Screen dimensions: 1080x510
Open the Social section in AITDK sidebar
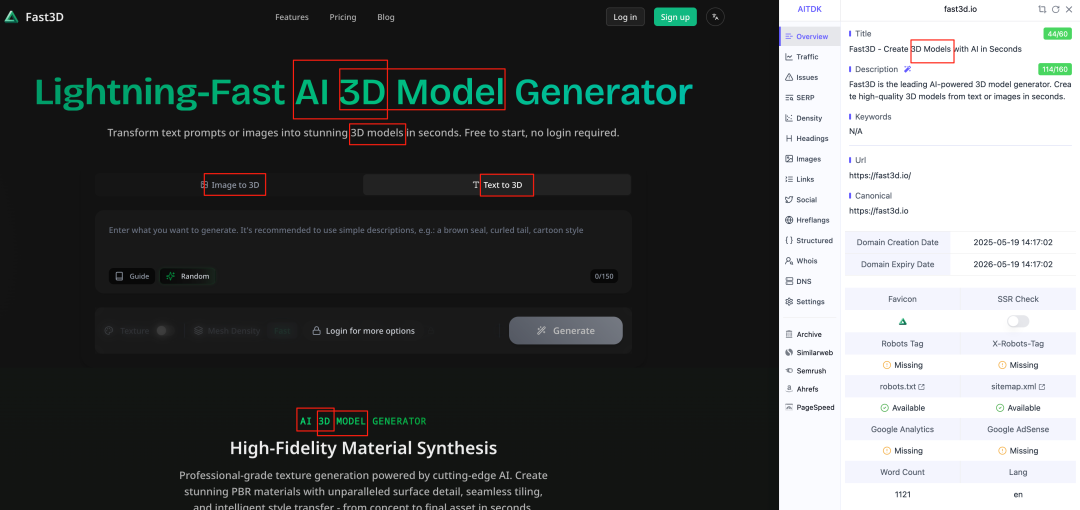coord(809,200)
